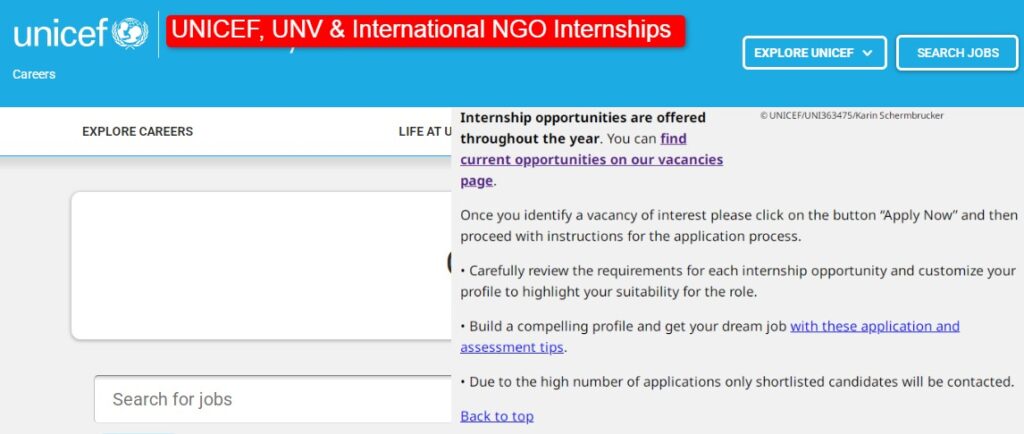Click the Apply Now instruction paragraph
The height and width of the screenshot is (434, 1024).
click(739, 226)
